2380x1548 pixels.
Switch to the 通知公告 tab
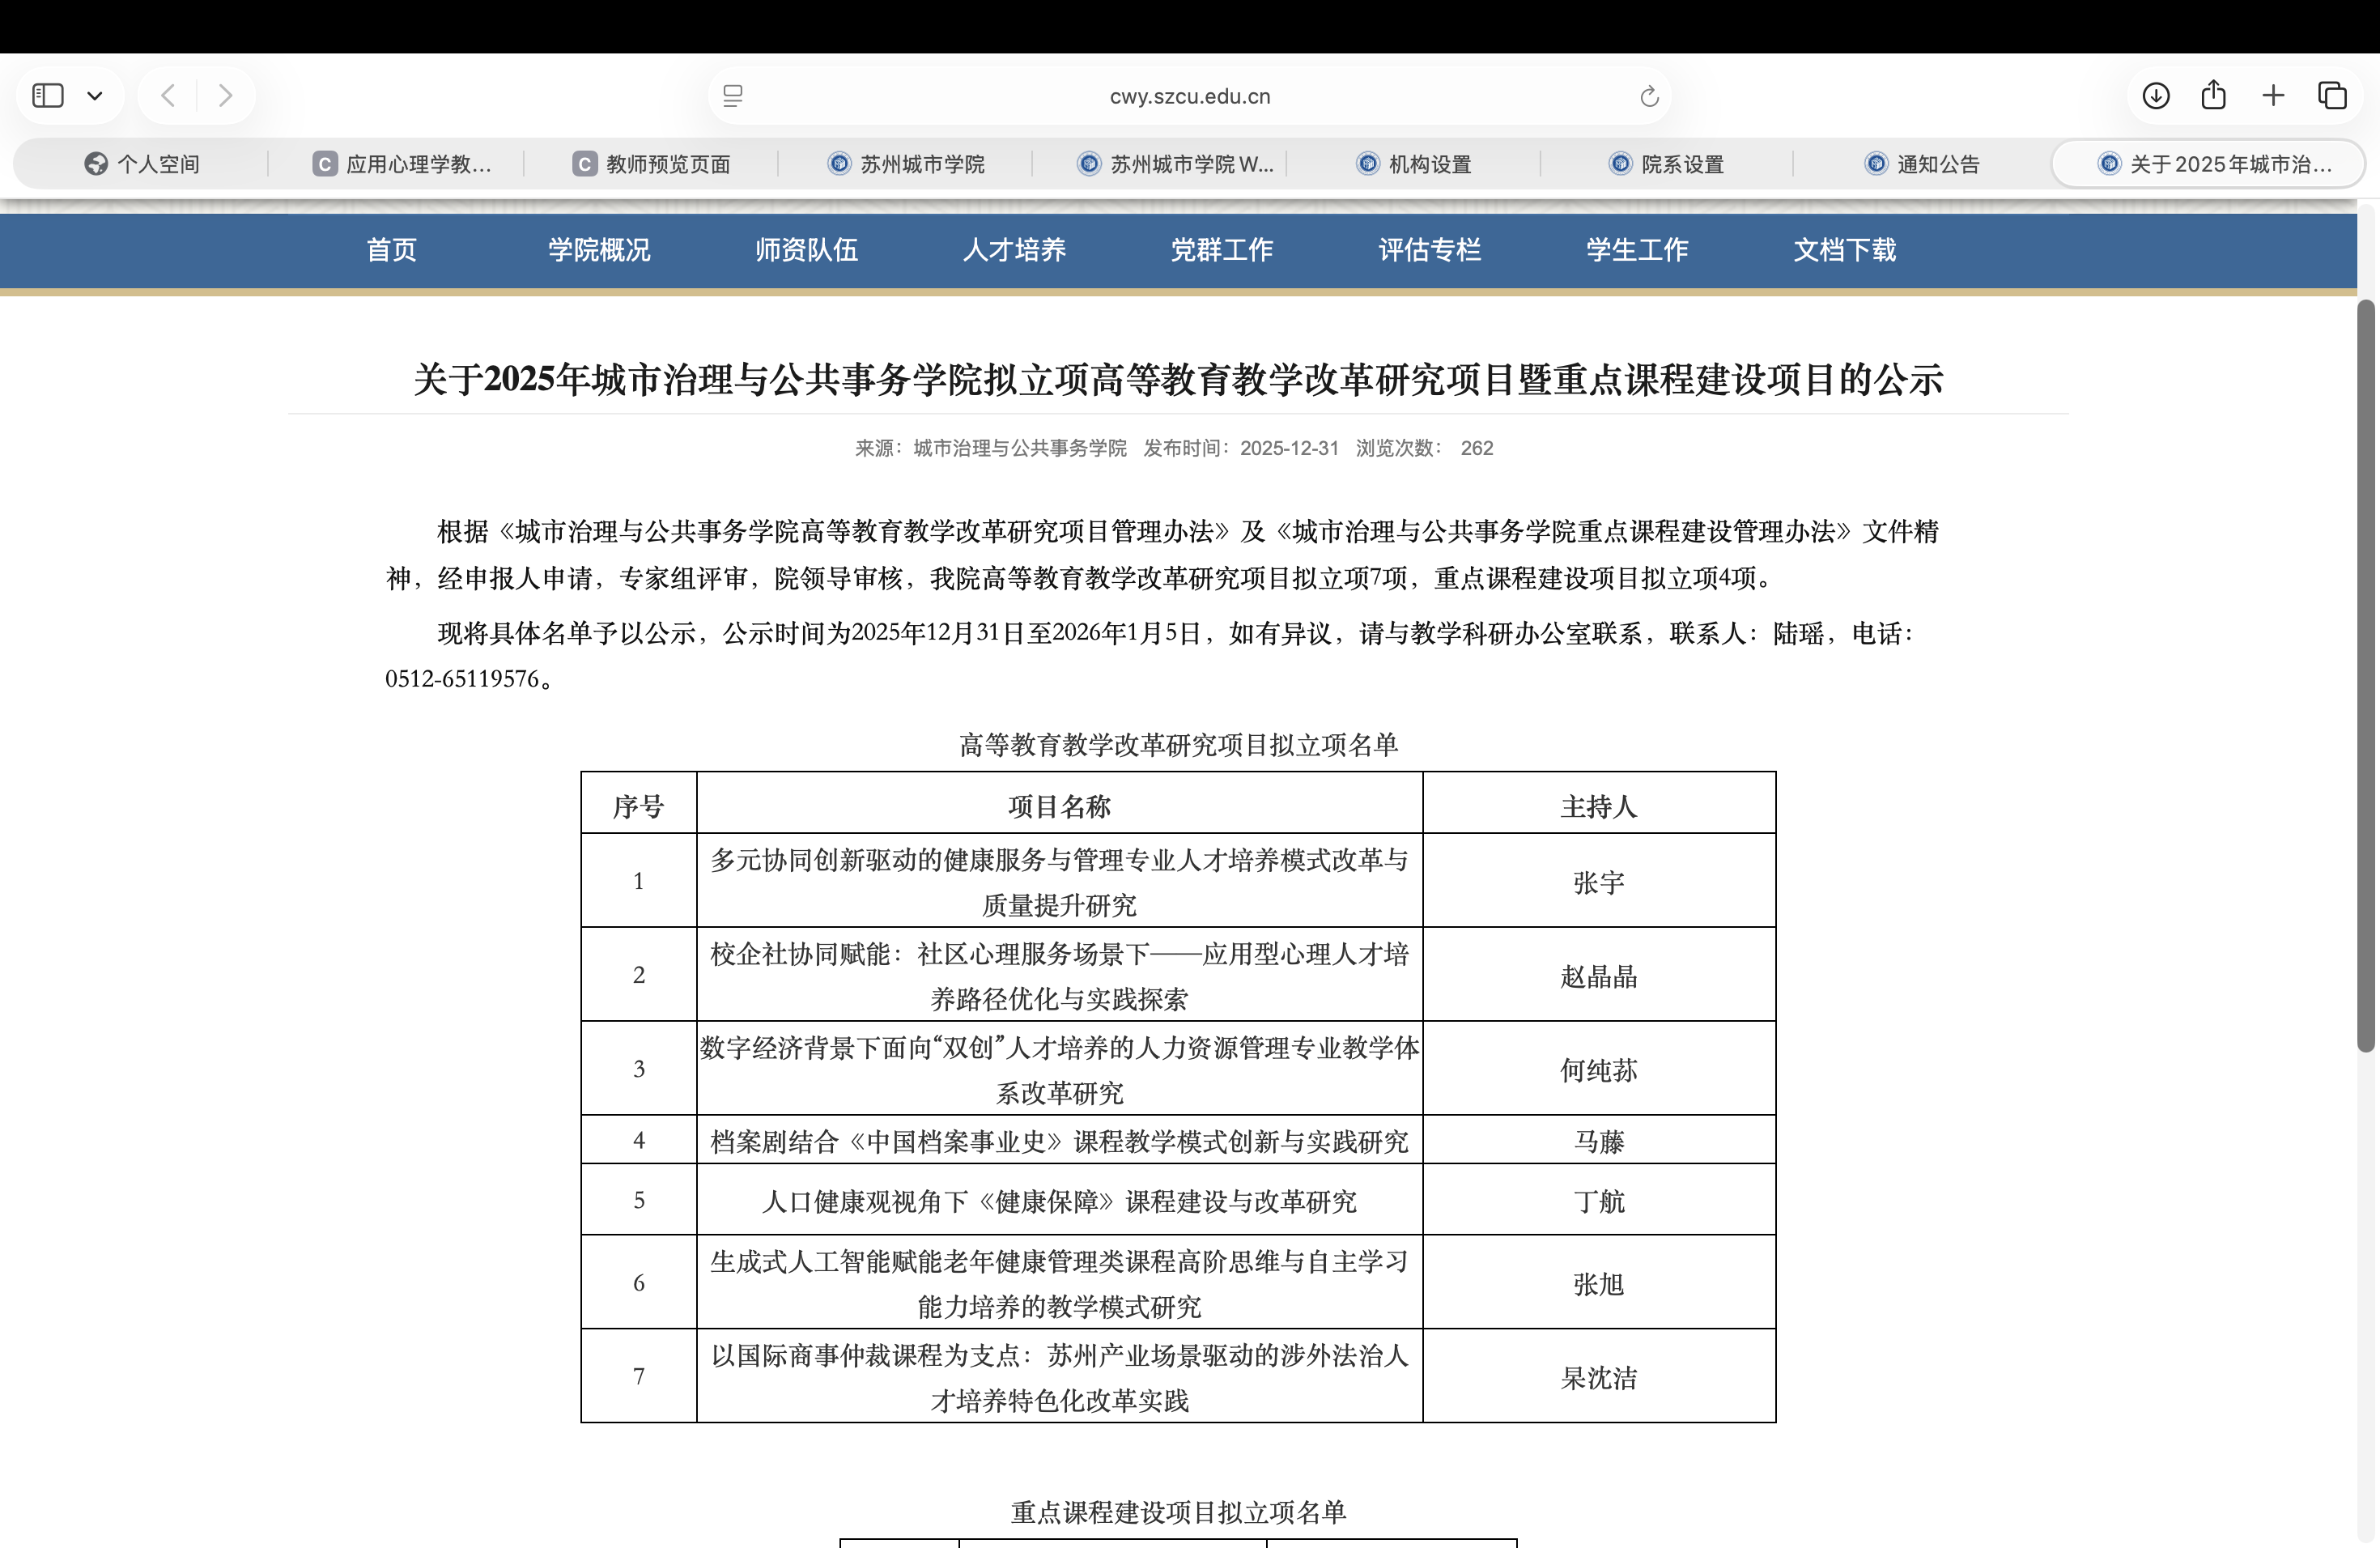click(1922, 164)
